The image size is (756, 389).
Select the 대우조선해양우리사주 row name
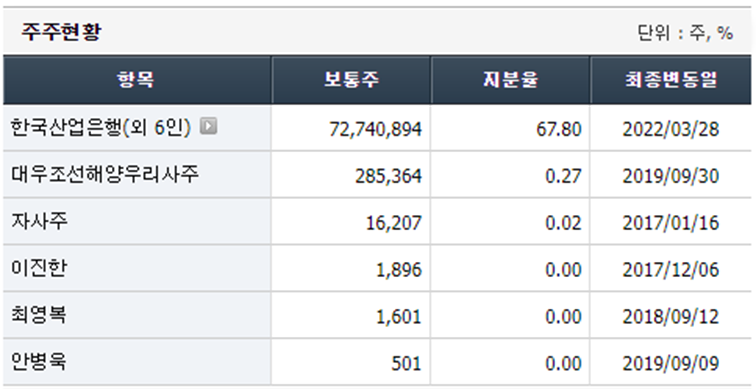click(105, 174)
